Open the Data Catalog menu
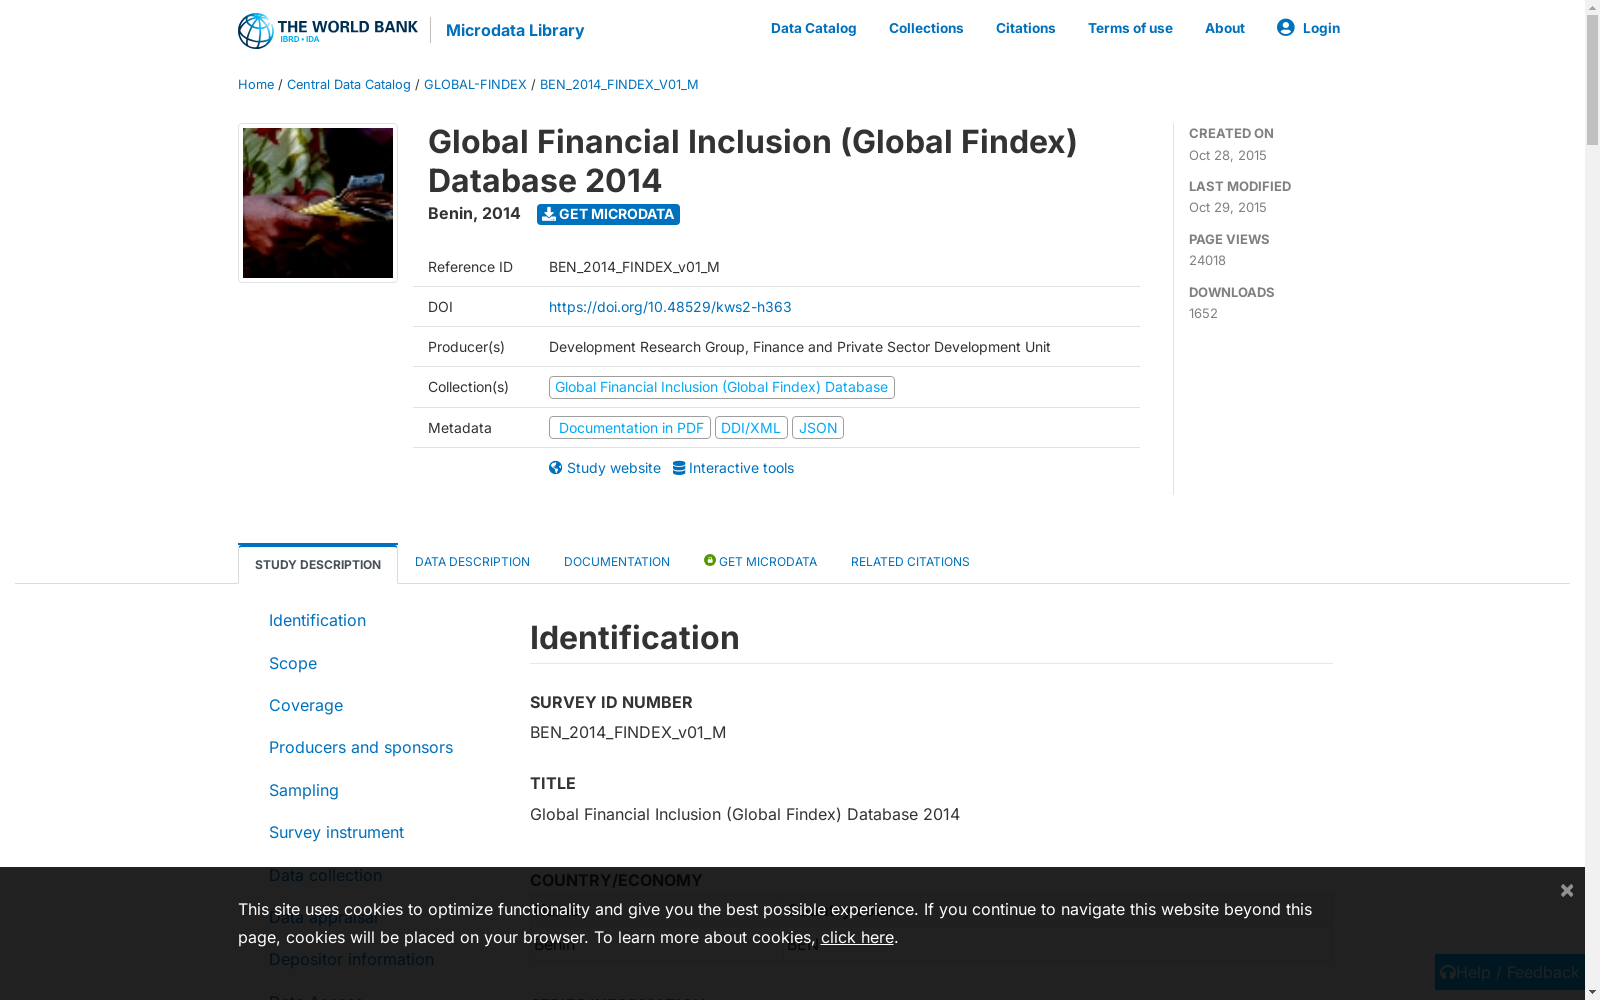Screen dimensions: 1600x1000 click(813, 28)
